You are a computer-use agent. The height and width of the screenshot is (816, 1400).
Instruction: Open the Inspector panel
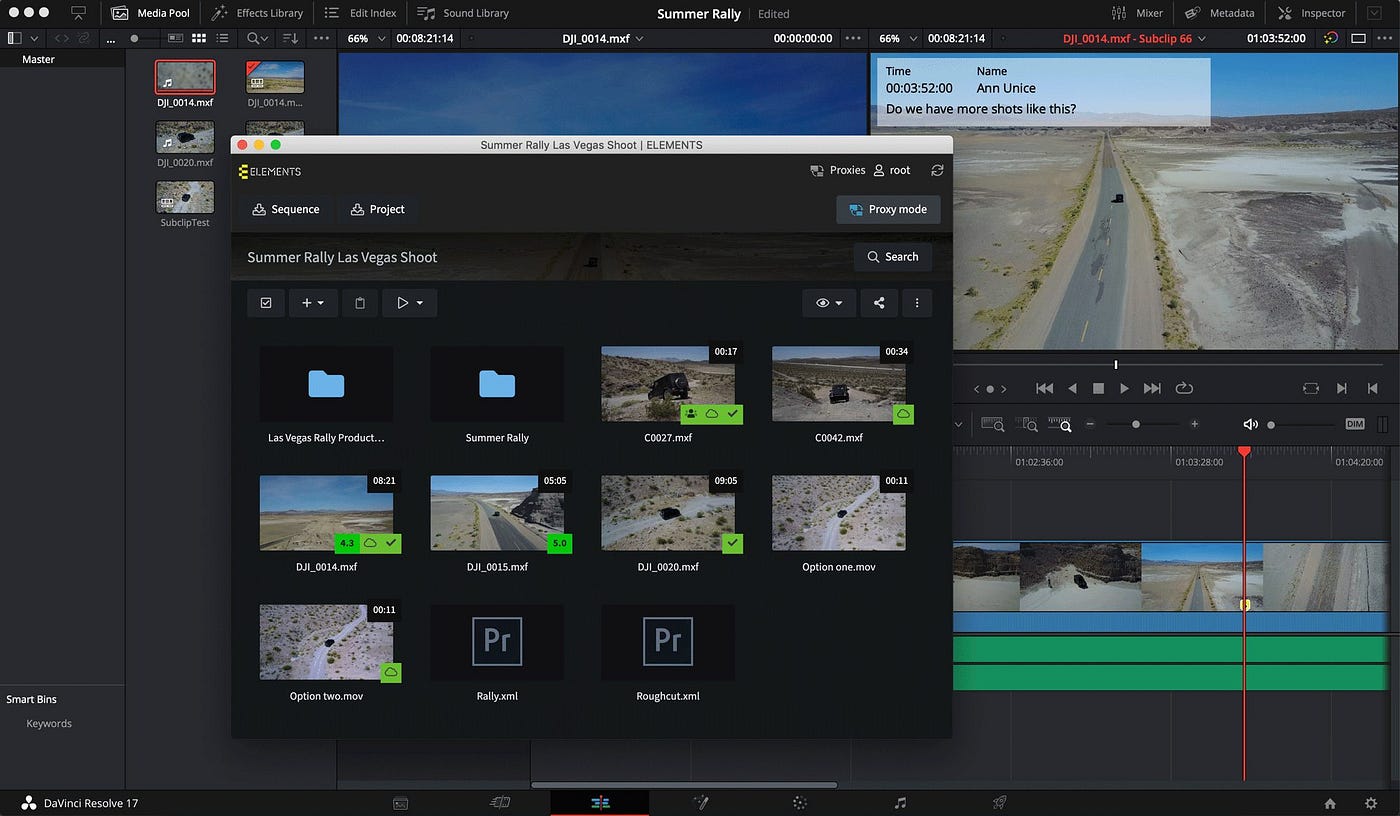pos(1311,13)
